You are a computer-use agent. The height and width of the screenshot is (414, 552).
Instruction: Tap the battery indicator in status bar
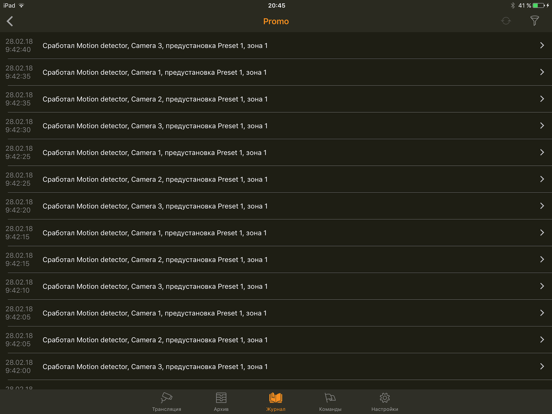pos(538,5)
